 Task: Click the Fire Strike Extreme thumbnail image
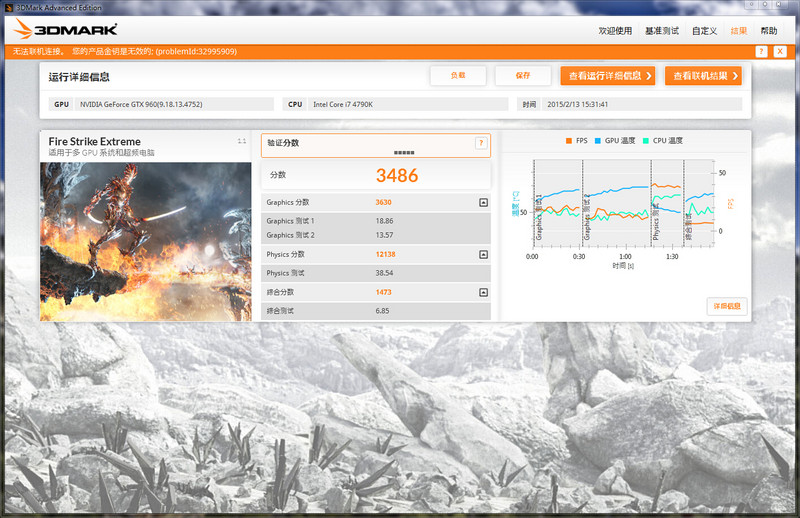click(145, 241)
